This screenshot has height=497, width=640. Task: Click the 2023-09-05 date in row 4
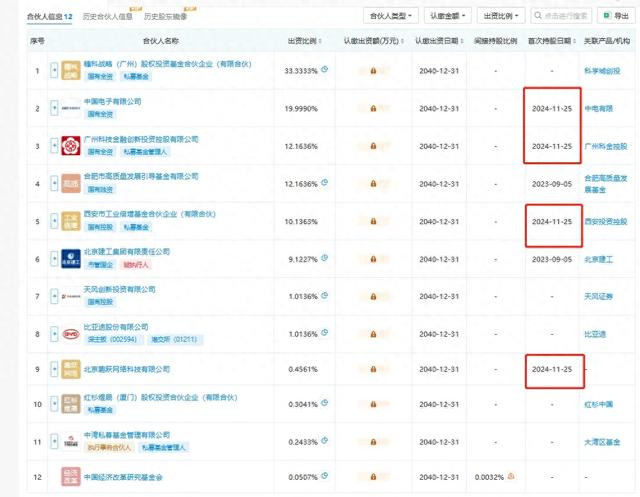click(552, 184)
